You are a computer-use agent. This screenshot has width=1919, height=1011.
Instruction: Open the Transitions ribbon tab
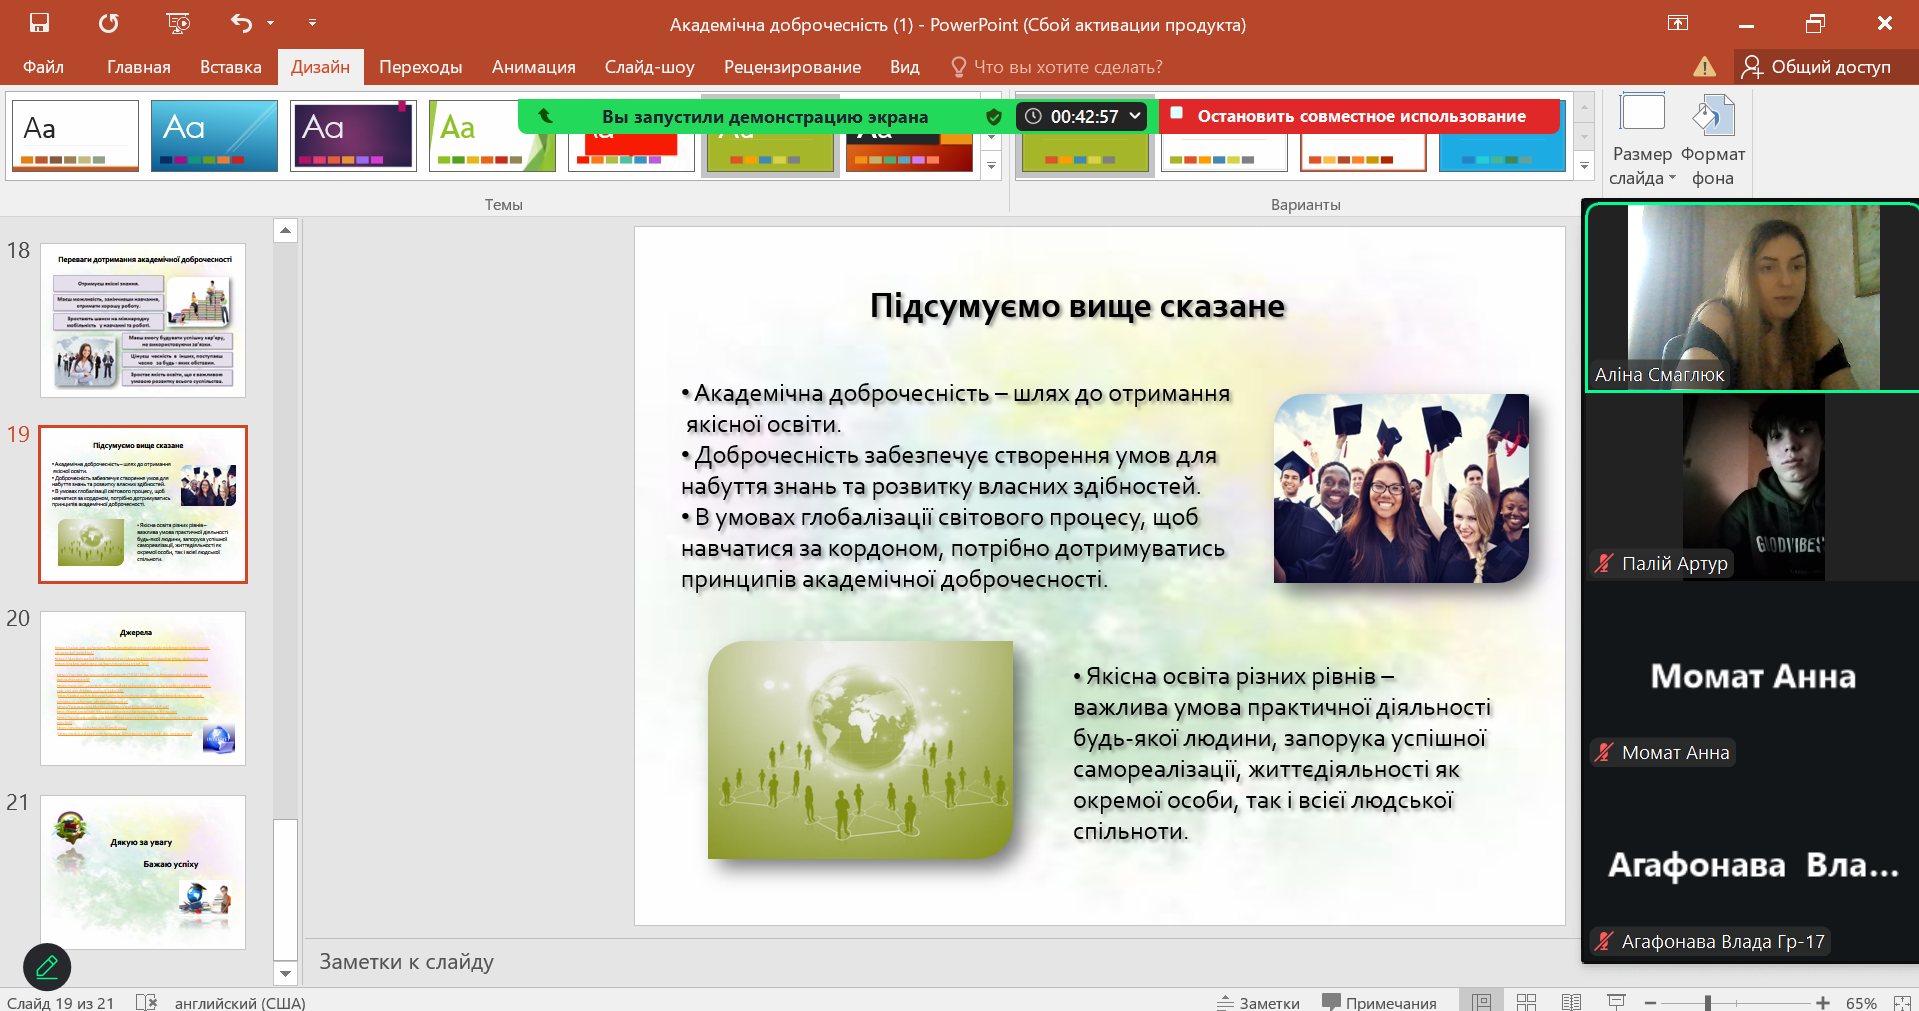420,67
